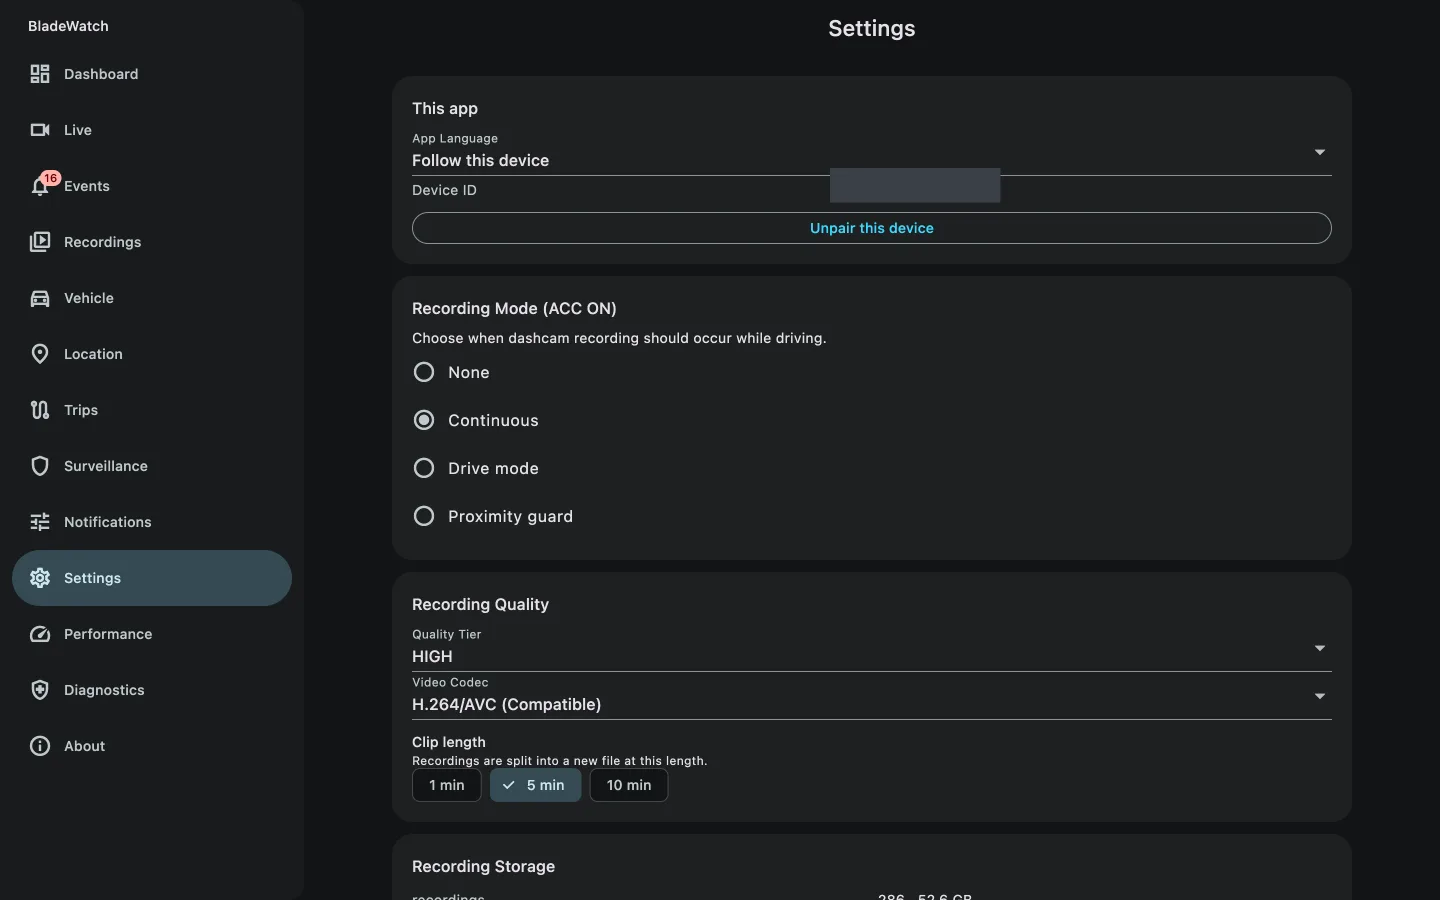1440x900 pixels.
Task: Click the Recordings library icon
Action: 40,242
